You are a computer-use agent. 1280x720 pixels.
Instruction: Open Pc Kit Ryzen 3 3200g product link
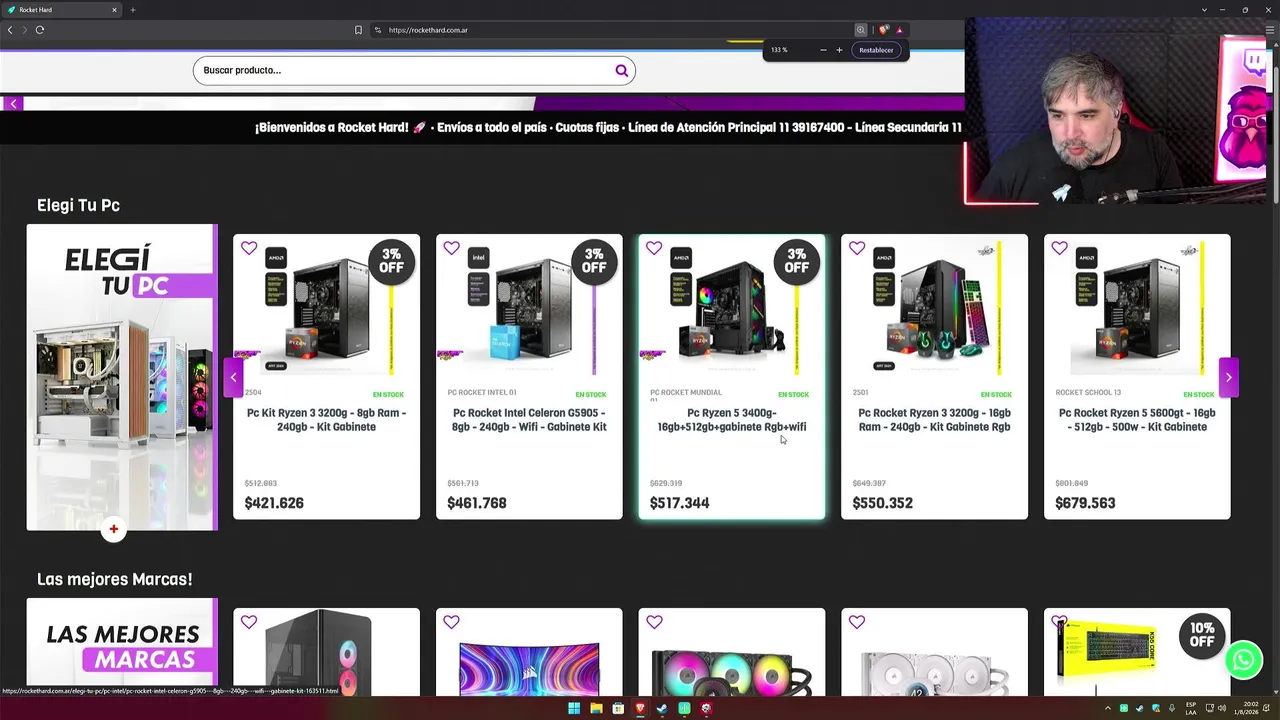[326, 420]
